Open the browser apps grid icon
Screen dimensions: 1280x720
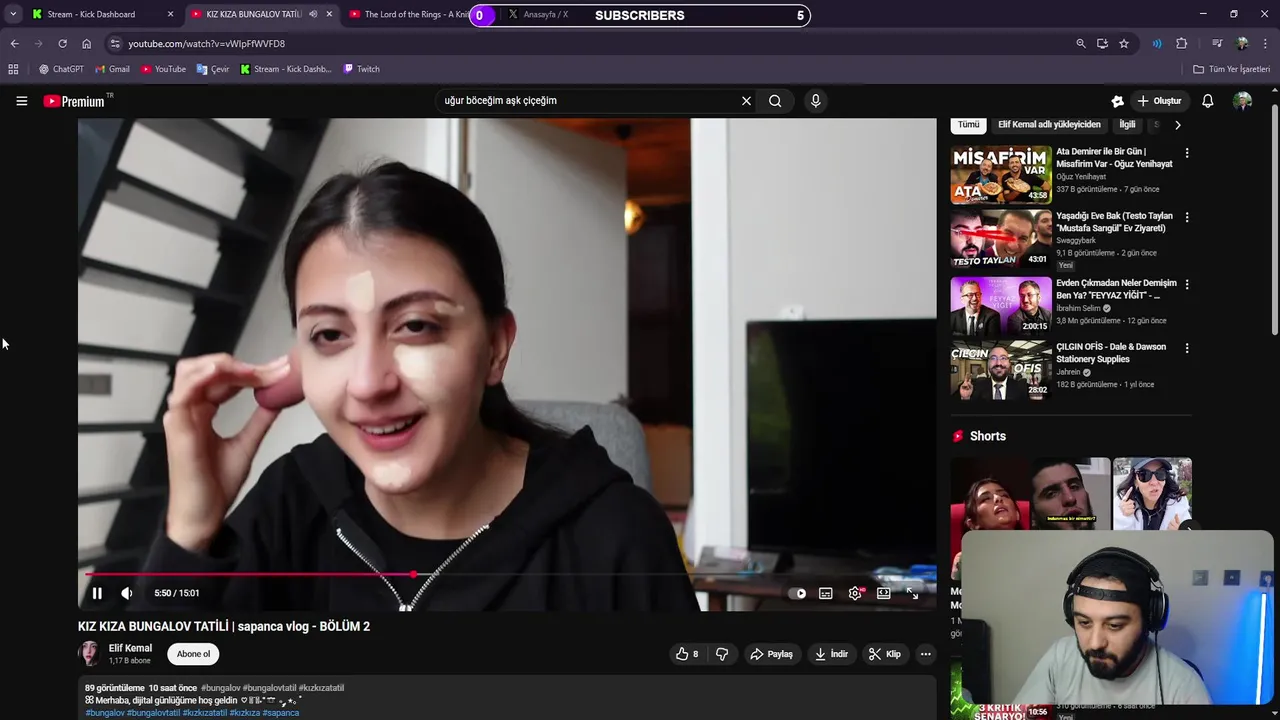[13, 69]
